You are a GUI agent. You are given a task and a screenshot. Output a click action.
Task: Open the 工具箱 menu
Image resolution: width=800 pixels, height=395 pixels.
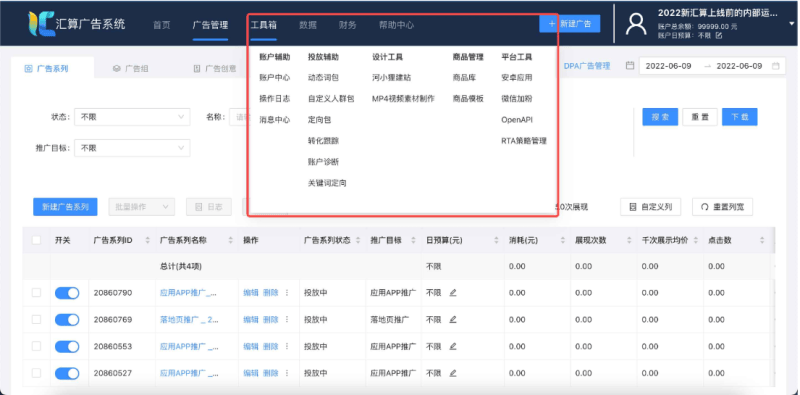pos(263,24)
